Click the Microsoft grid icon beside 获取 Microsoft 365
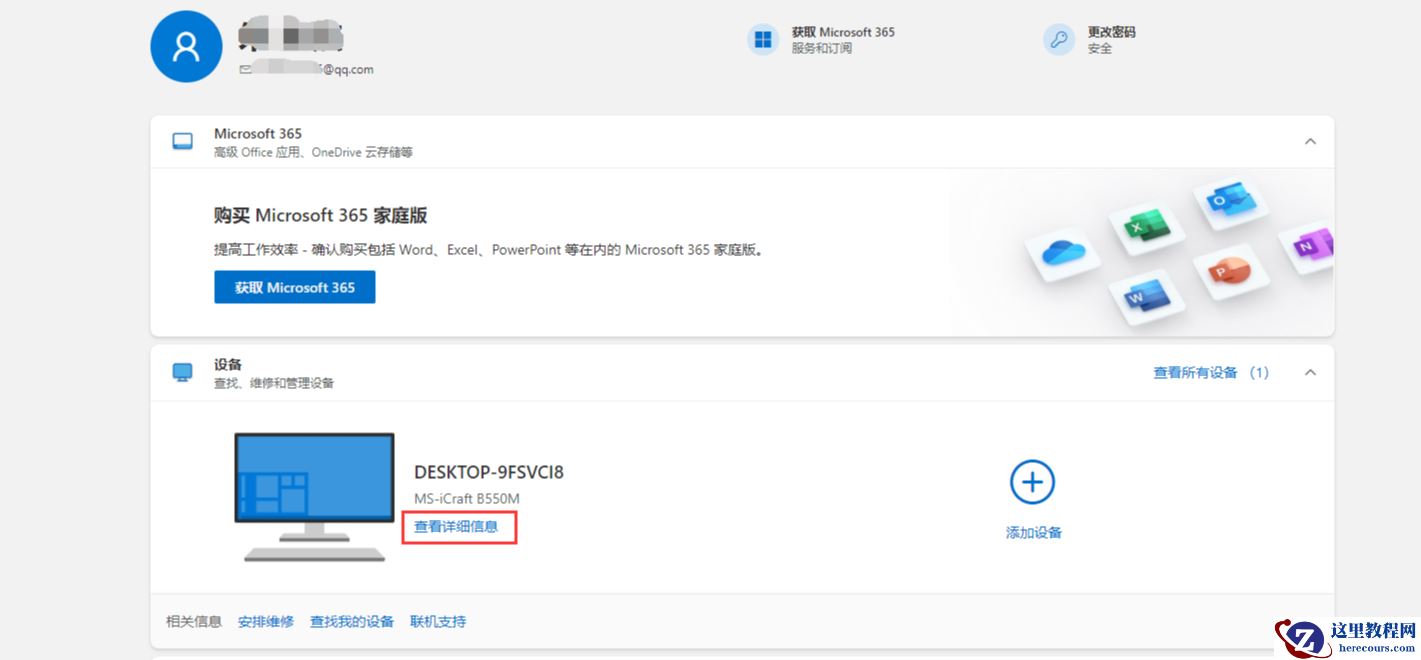 pos(763,39)
